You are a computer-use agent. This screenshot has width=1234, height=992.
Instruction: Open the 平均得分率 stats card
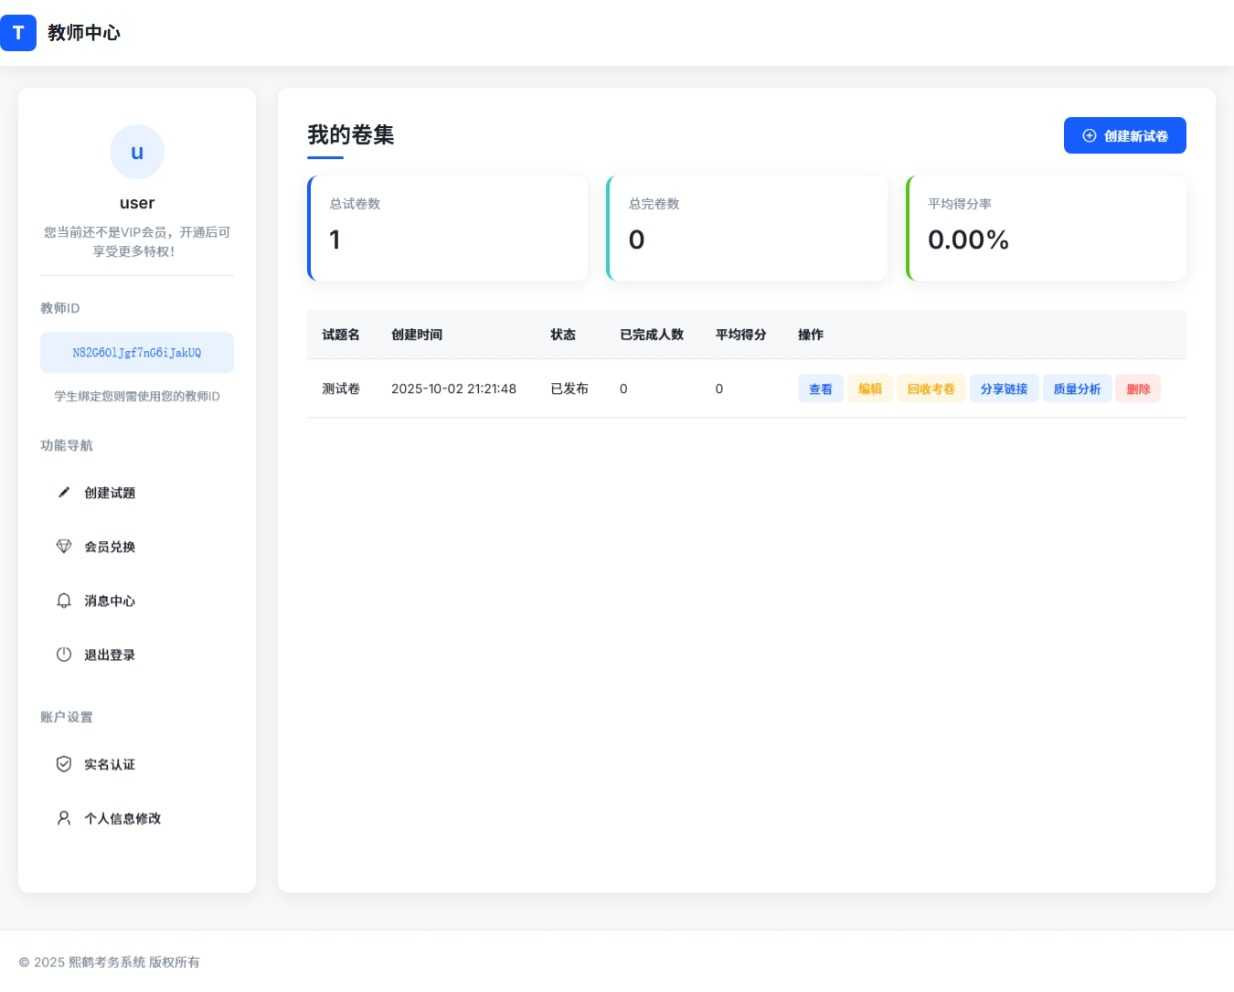coord(1045,227)
